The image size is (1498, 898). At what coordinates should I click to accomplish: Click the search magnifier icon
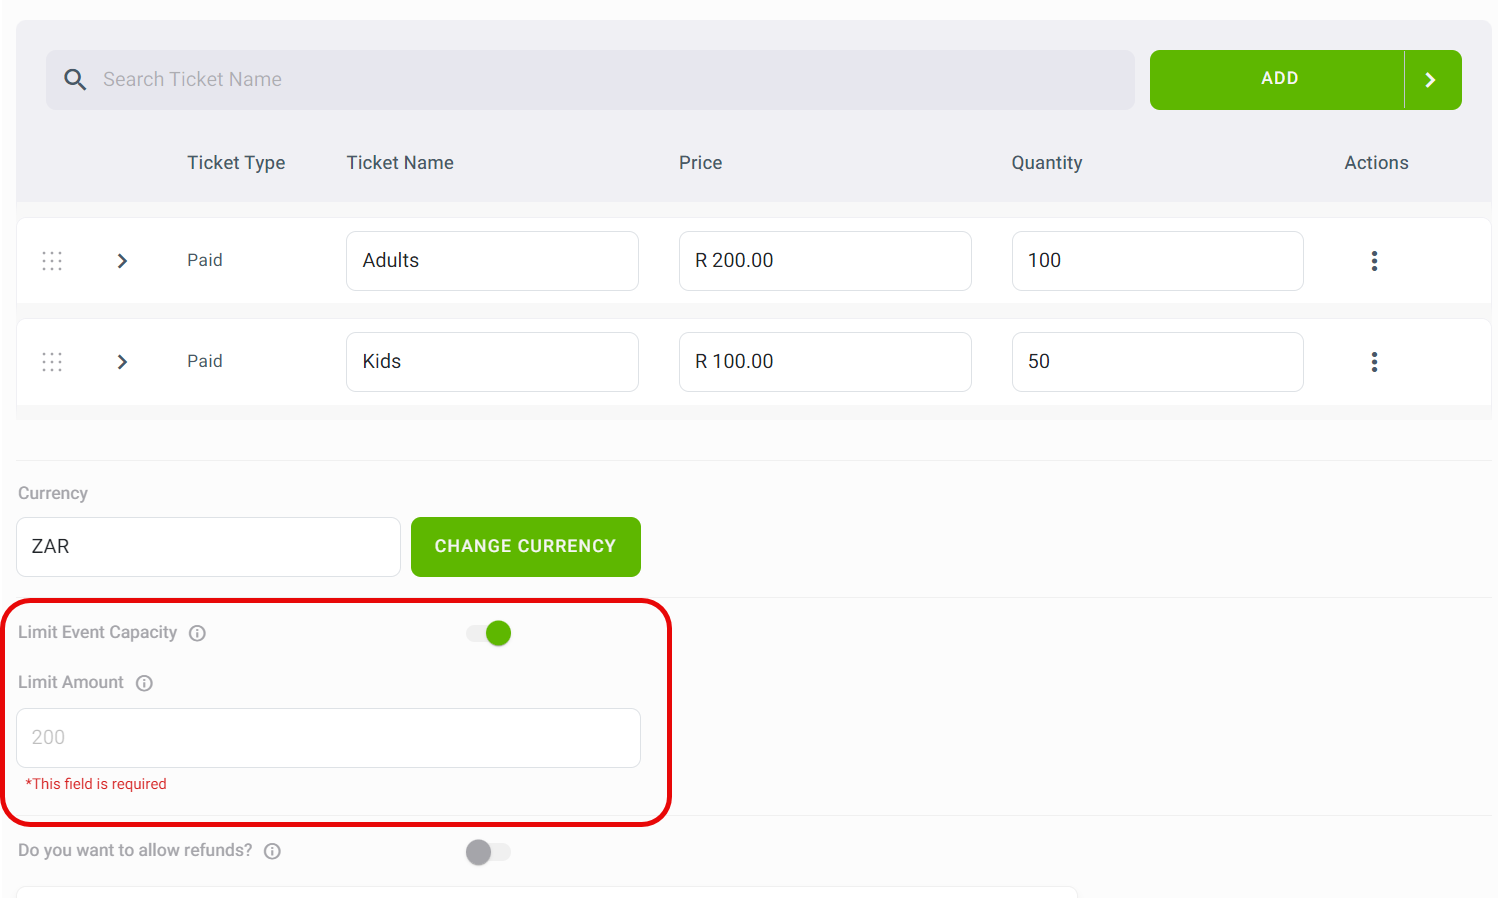tap(75, 79)
